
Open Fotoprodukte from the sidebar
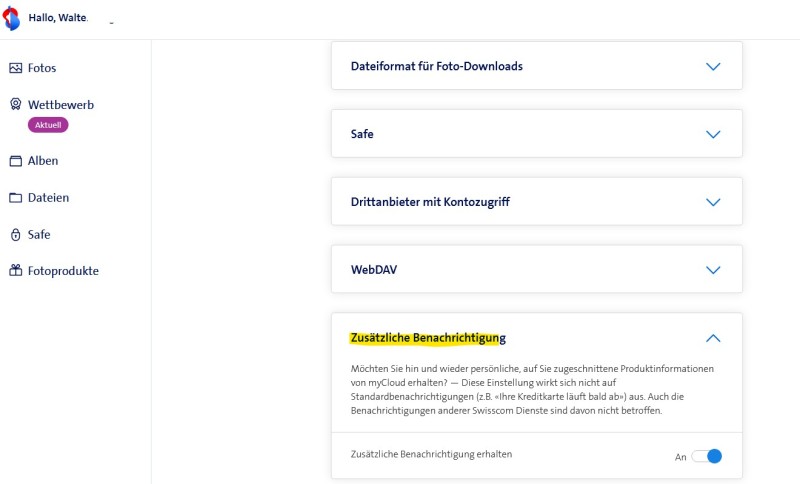coord(63,271)
